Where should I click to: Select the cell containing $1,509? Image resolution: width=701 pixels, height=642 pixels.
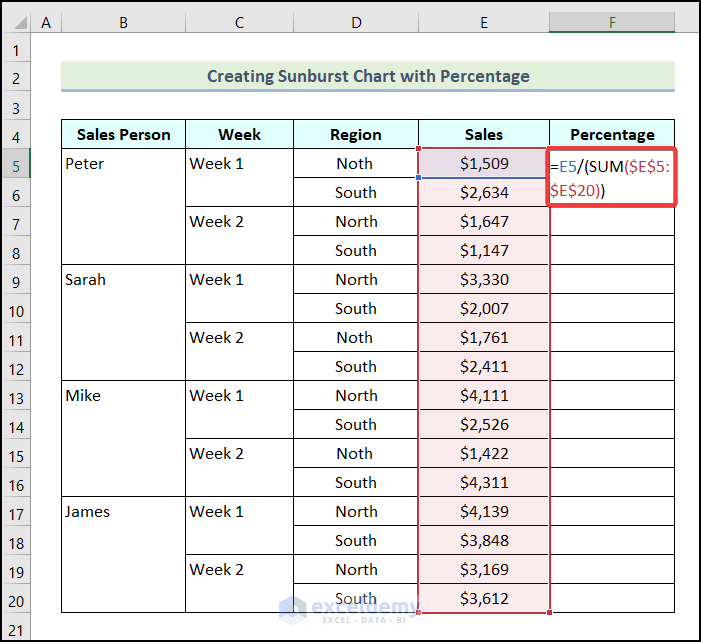(x=484, y=164)
